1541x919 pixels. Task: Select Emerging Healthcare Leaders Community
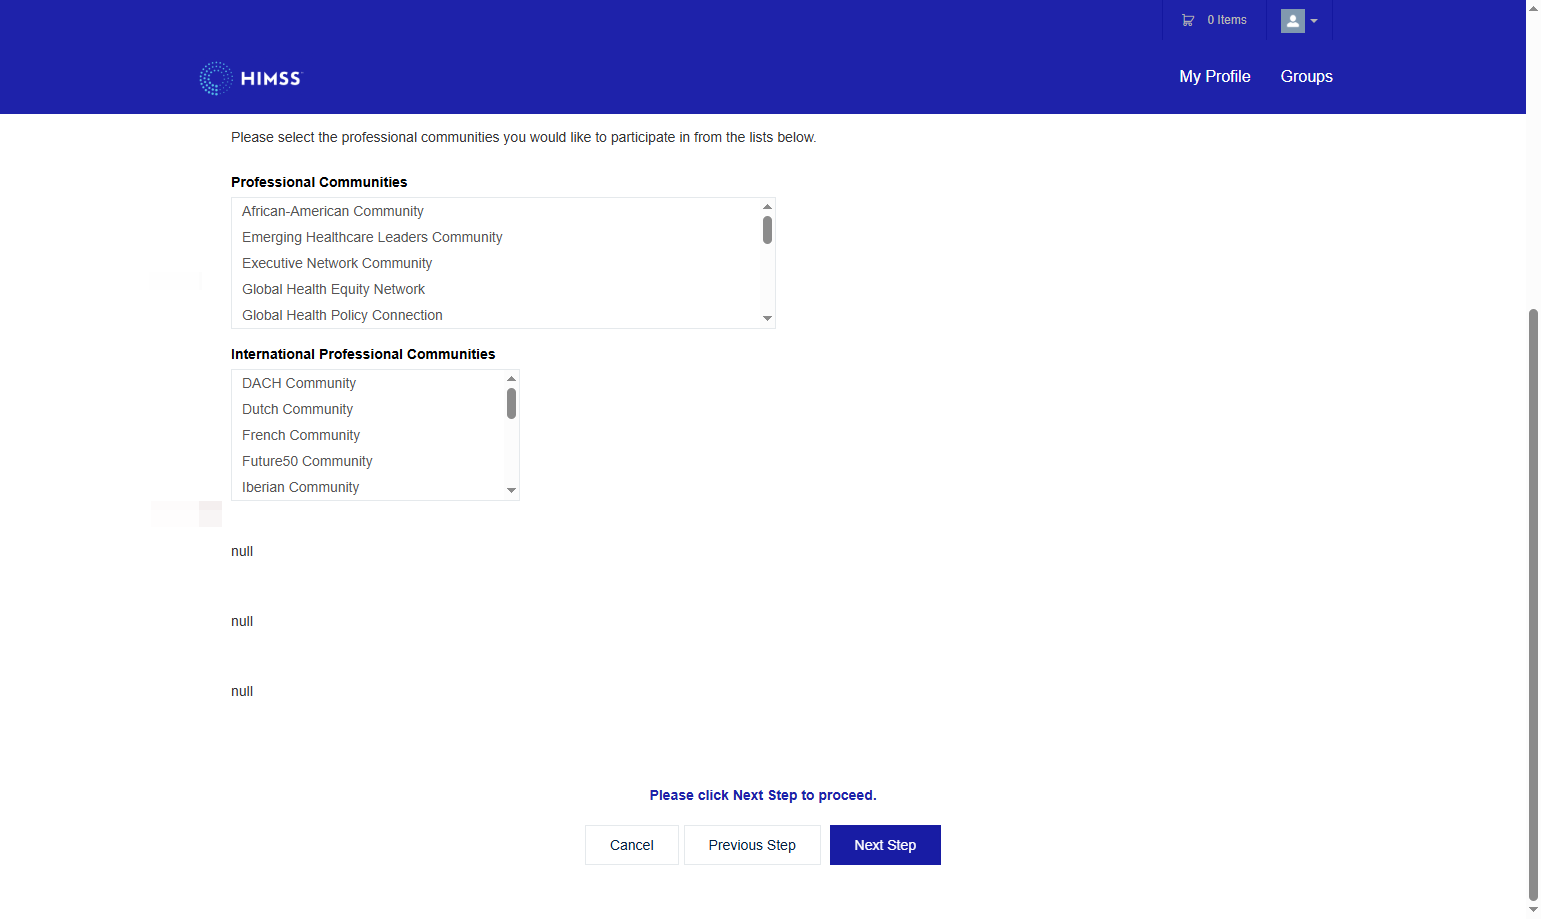(x=496, y=237)
